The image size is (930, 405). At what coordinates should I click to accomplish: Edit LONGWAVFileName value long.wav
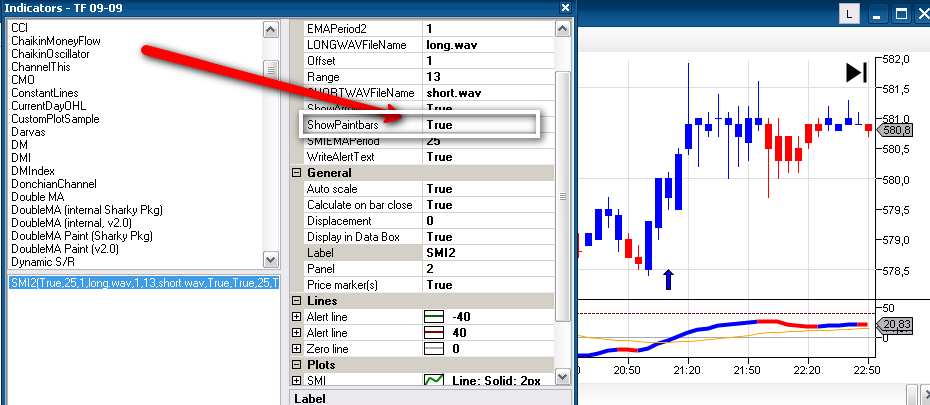tap(488, 44)
